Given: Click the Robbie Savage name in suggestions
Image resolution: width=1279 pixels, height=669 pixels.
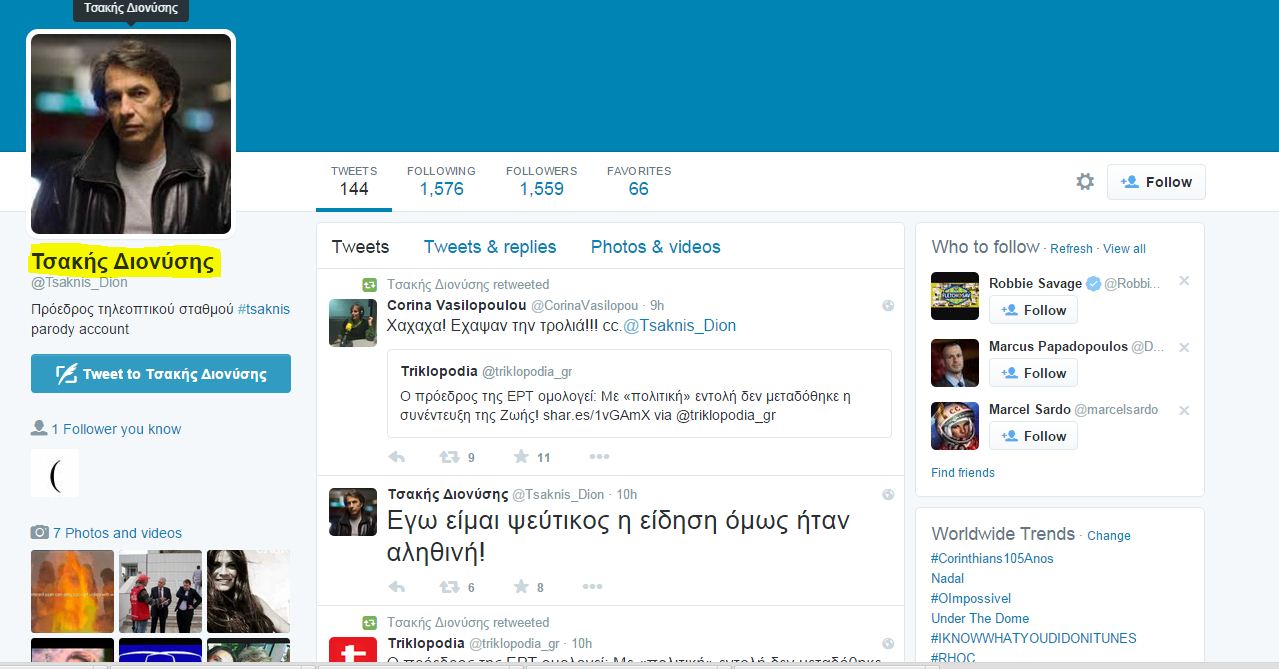Looking at the screenshot, I should 1035,283.
